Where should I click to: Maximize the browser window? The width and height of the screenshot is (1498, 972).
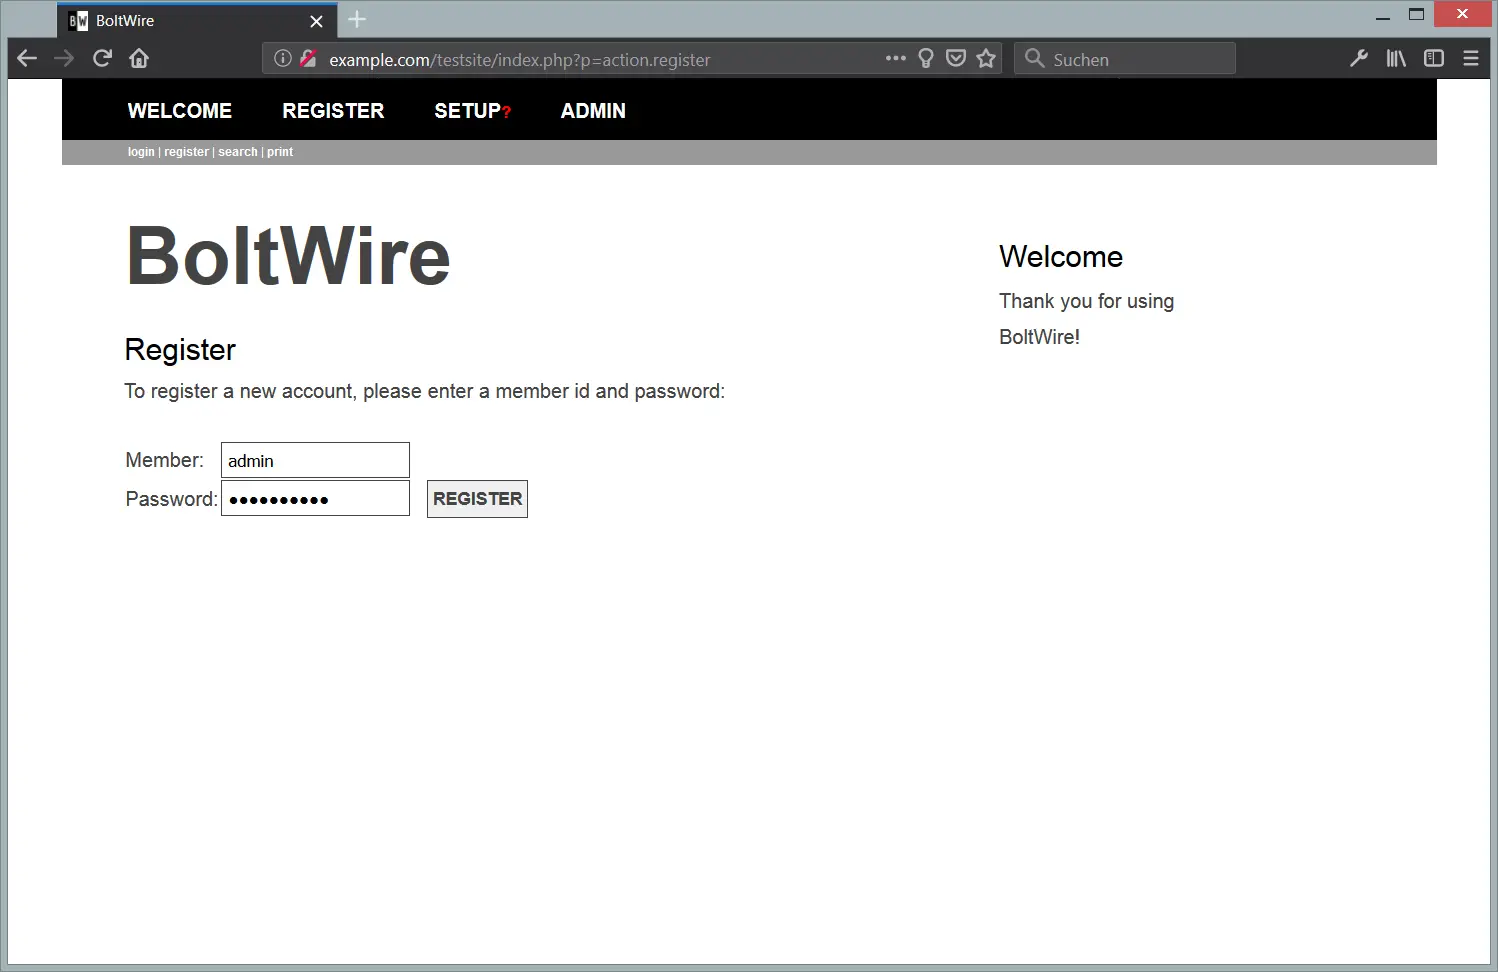coord(1416,15)
